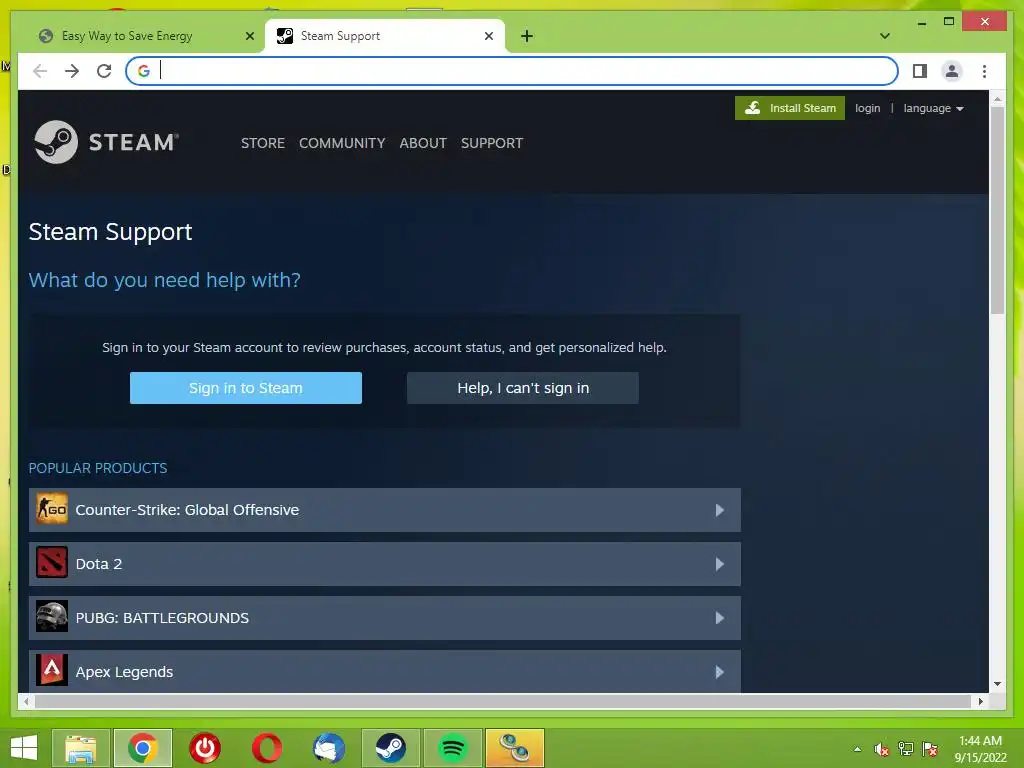The image size is (1024, 768).
Task: Click What do you need help with? text
Action: [x=165, y=280]
